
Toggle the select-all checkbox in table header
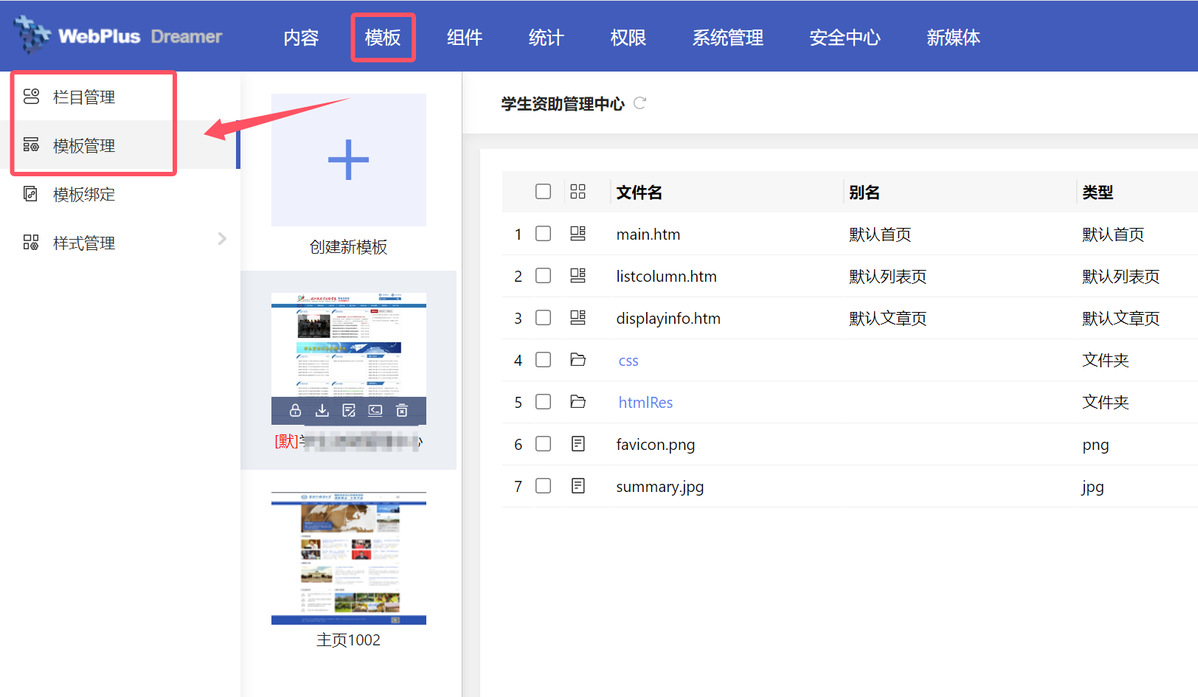[543, 192]
